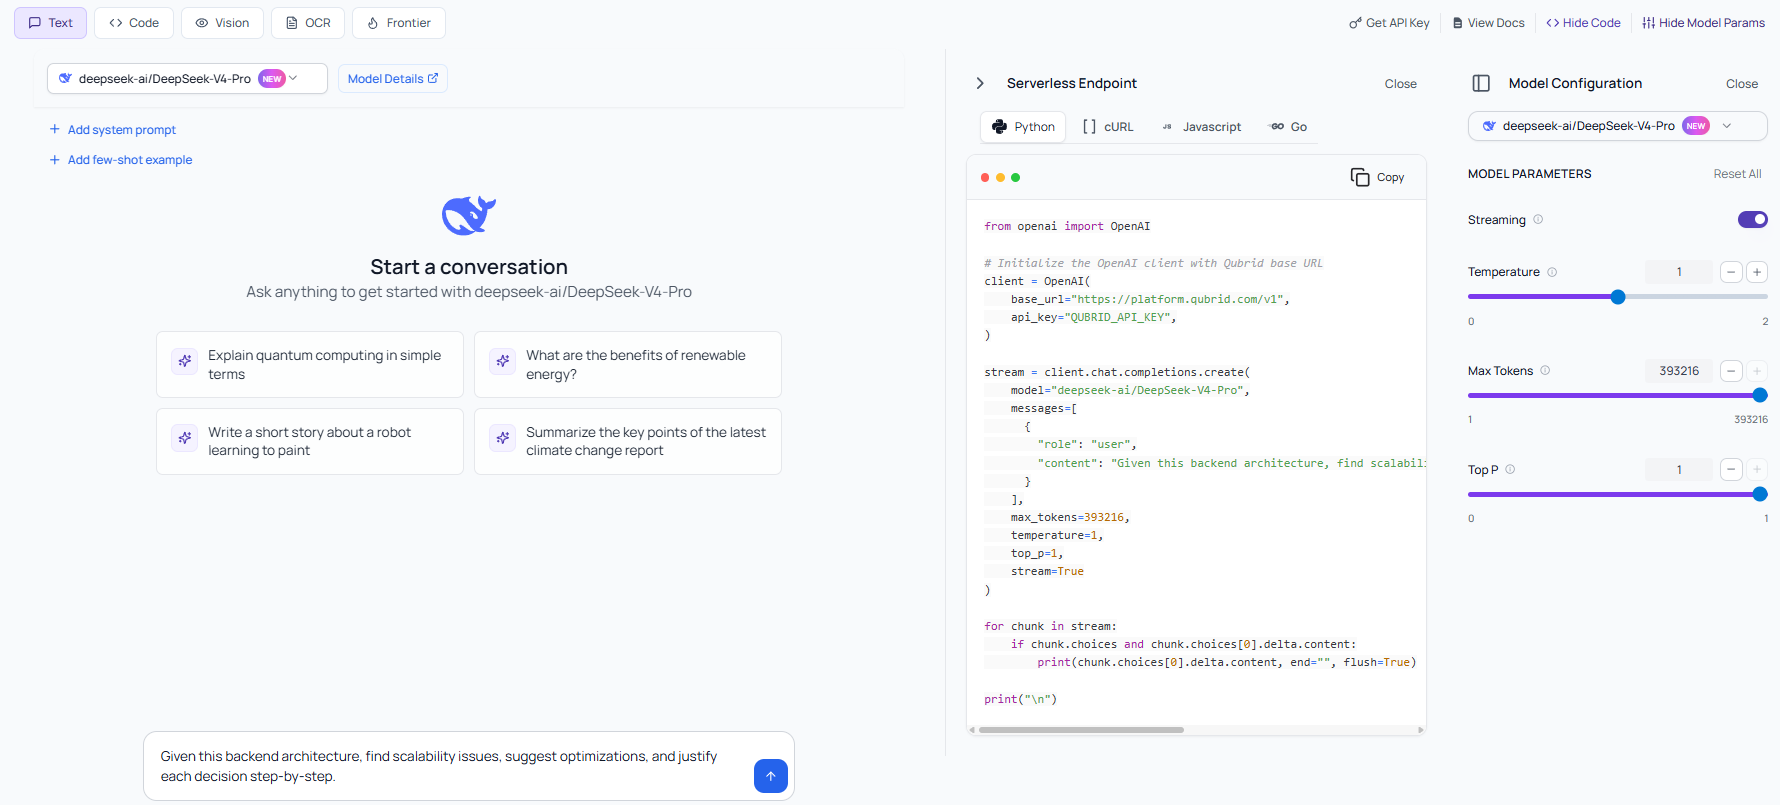Select the robot learning to paint suggestion
The image size is (1780, 805).
pos(310,442)
